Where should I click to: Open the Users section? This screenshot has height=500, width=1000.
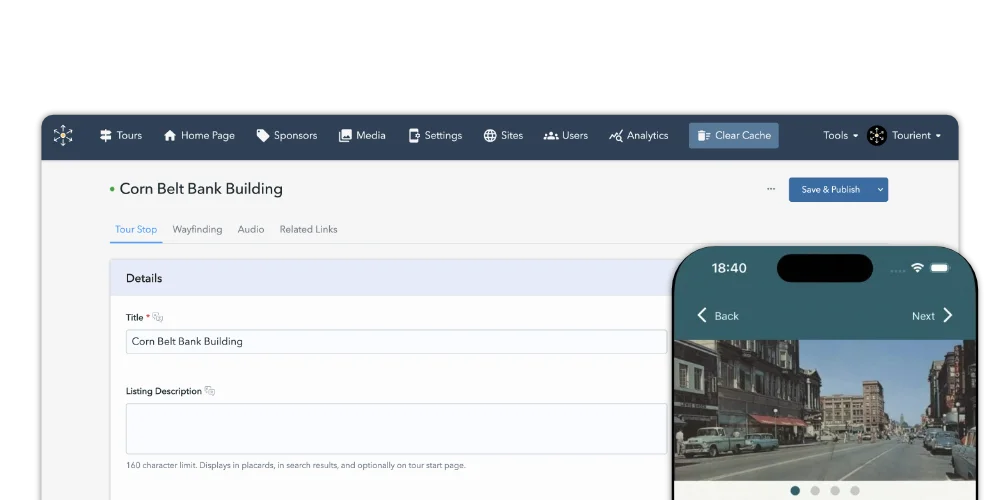click(x=566, y=135)
